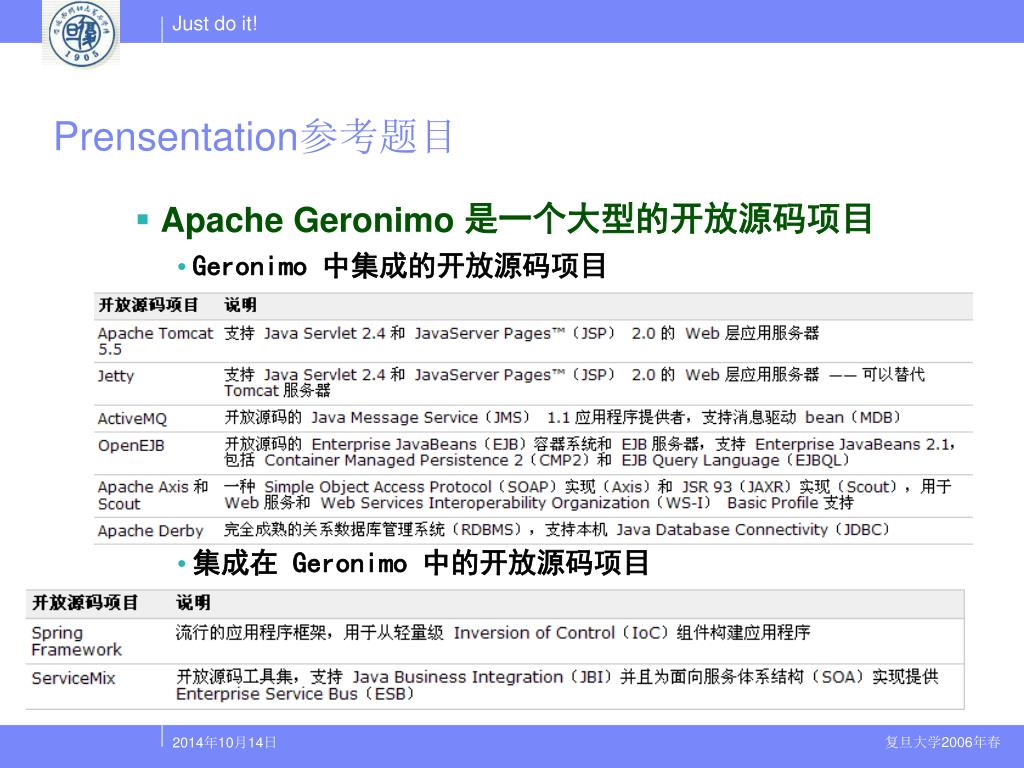Click the "Jetty" project cell
The image size is (1024, 768).
click(116, 376)
